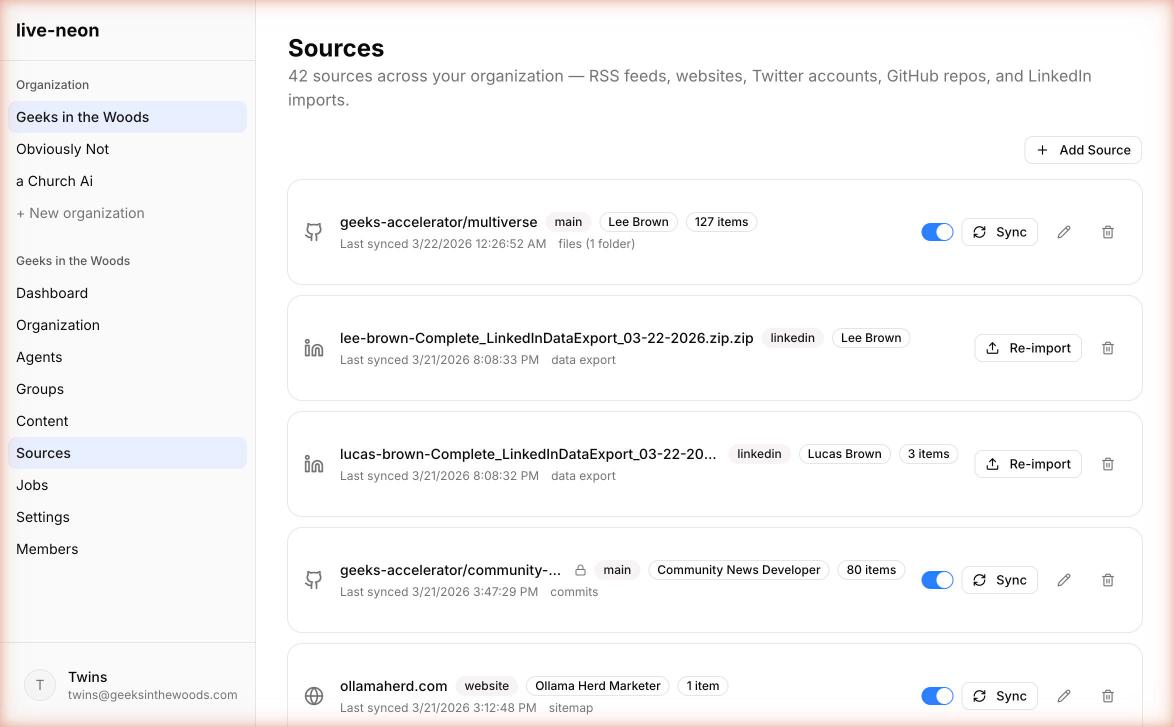Click the Add Source button

1083,150
